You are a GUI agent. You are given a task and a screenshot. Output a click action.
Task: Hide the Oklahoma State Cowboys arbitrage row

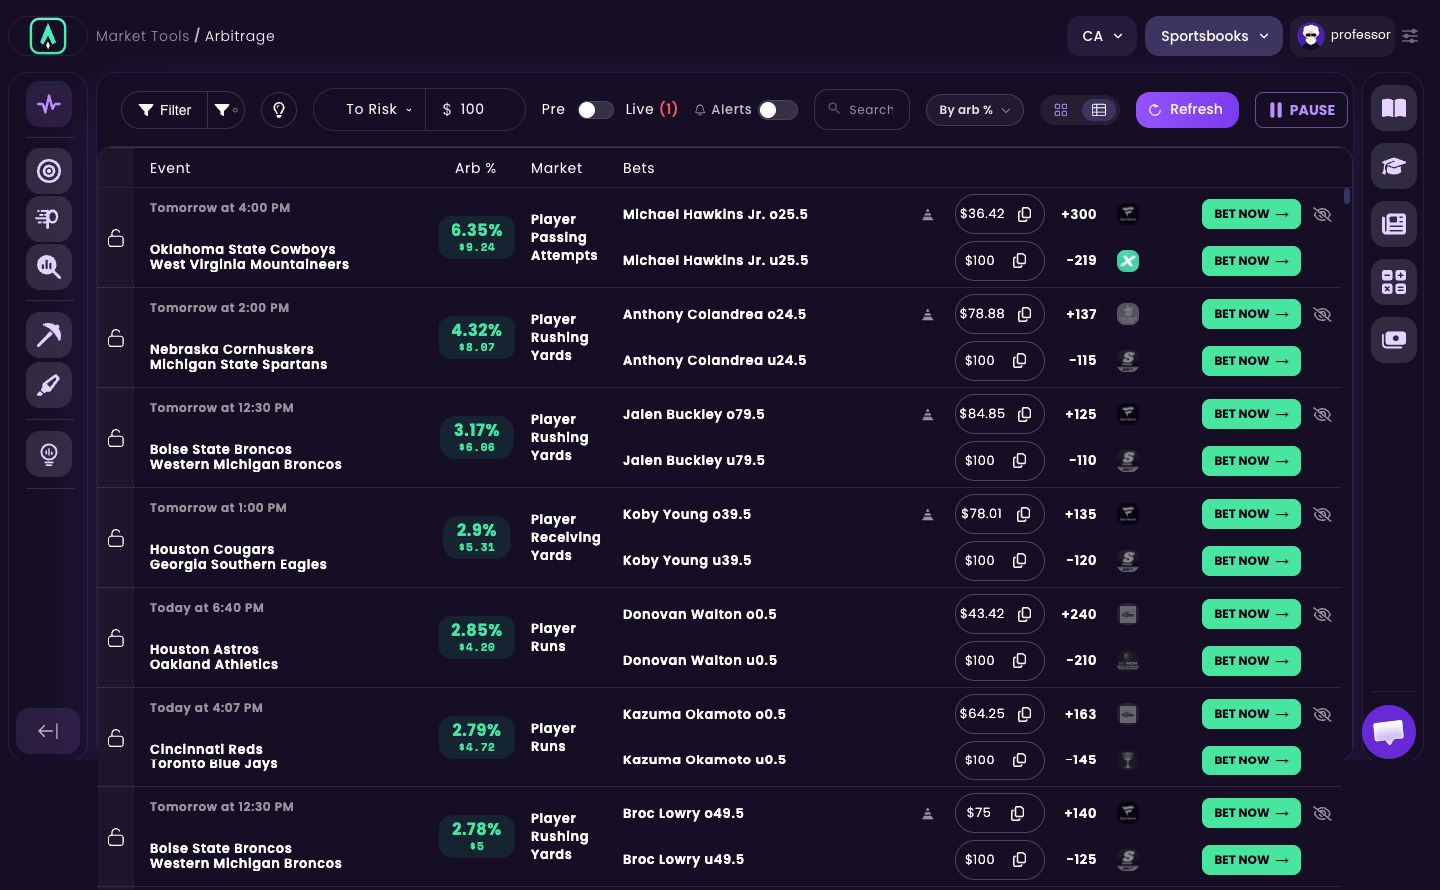point(1322,214)
